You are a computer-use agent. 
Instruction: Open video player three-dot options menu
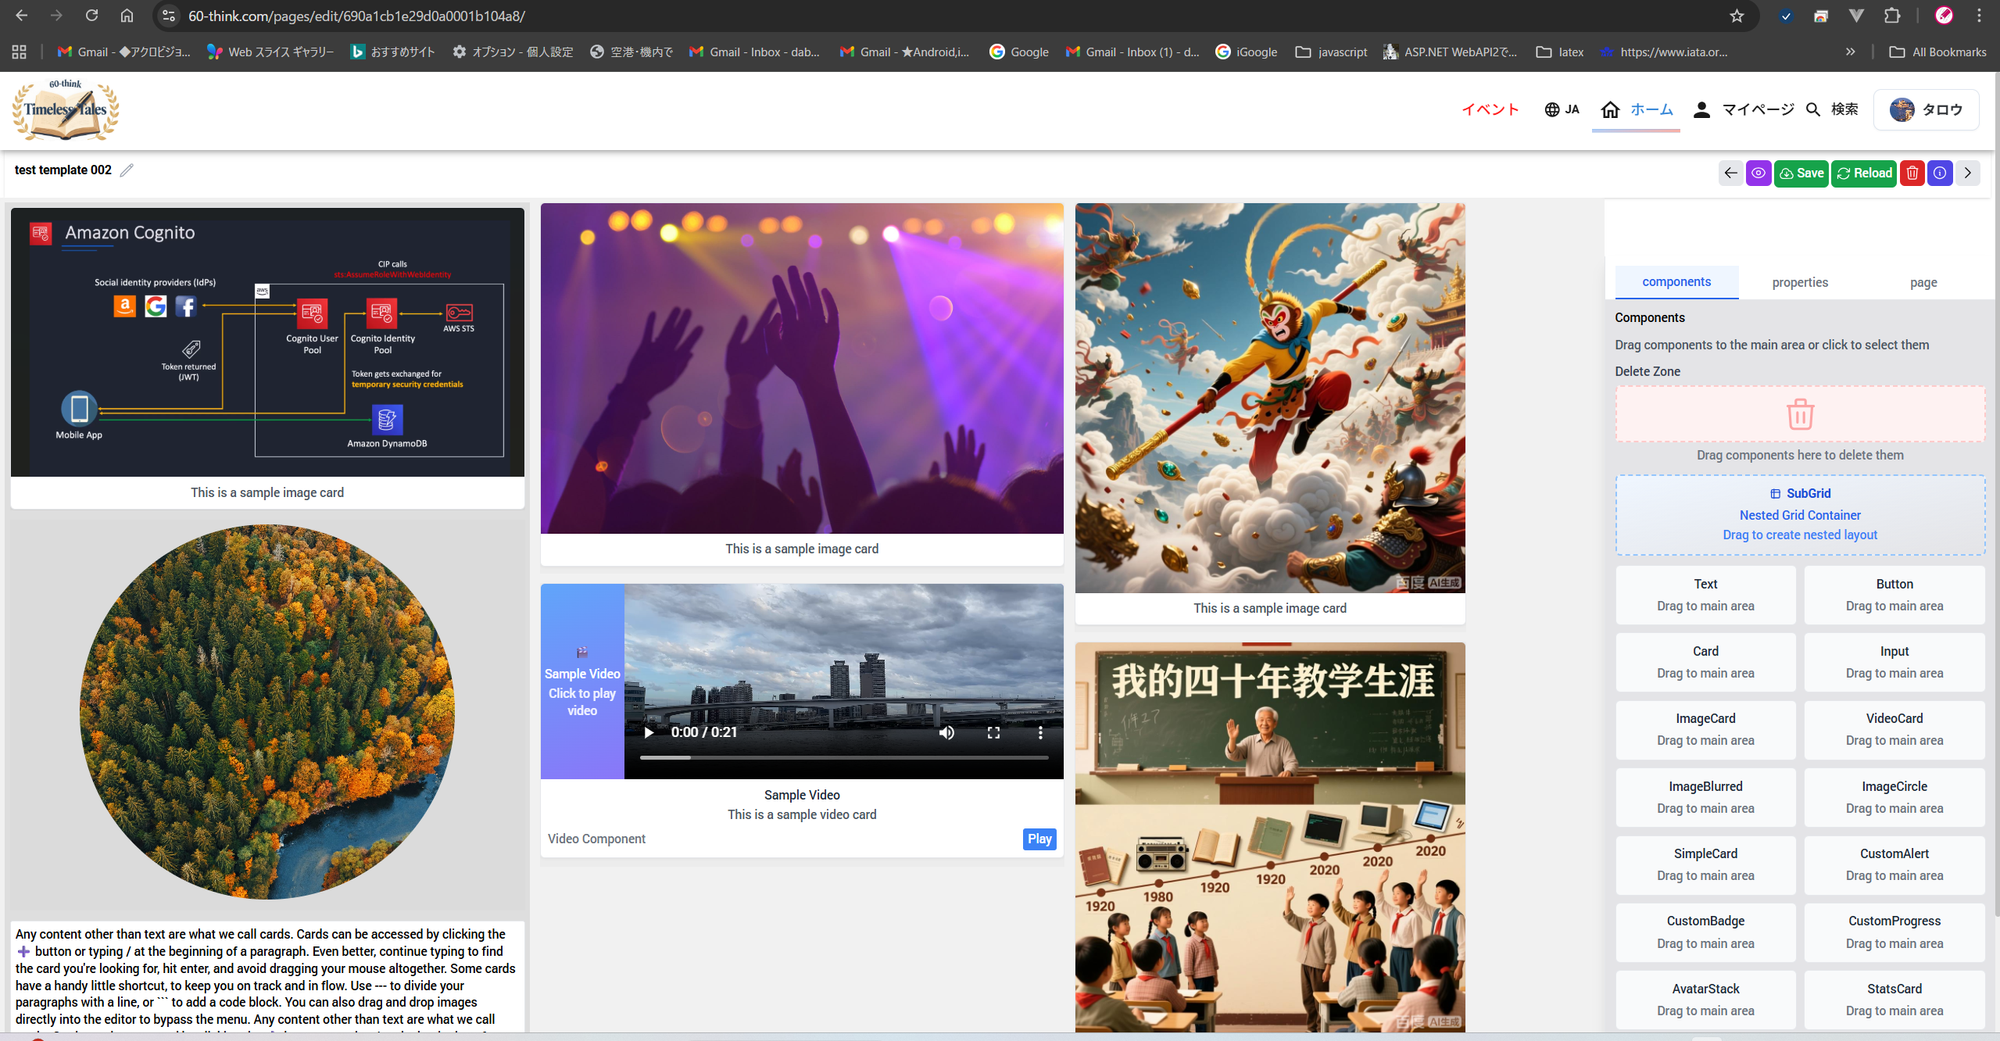[x=1040, y=733]
